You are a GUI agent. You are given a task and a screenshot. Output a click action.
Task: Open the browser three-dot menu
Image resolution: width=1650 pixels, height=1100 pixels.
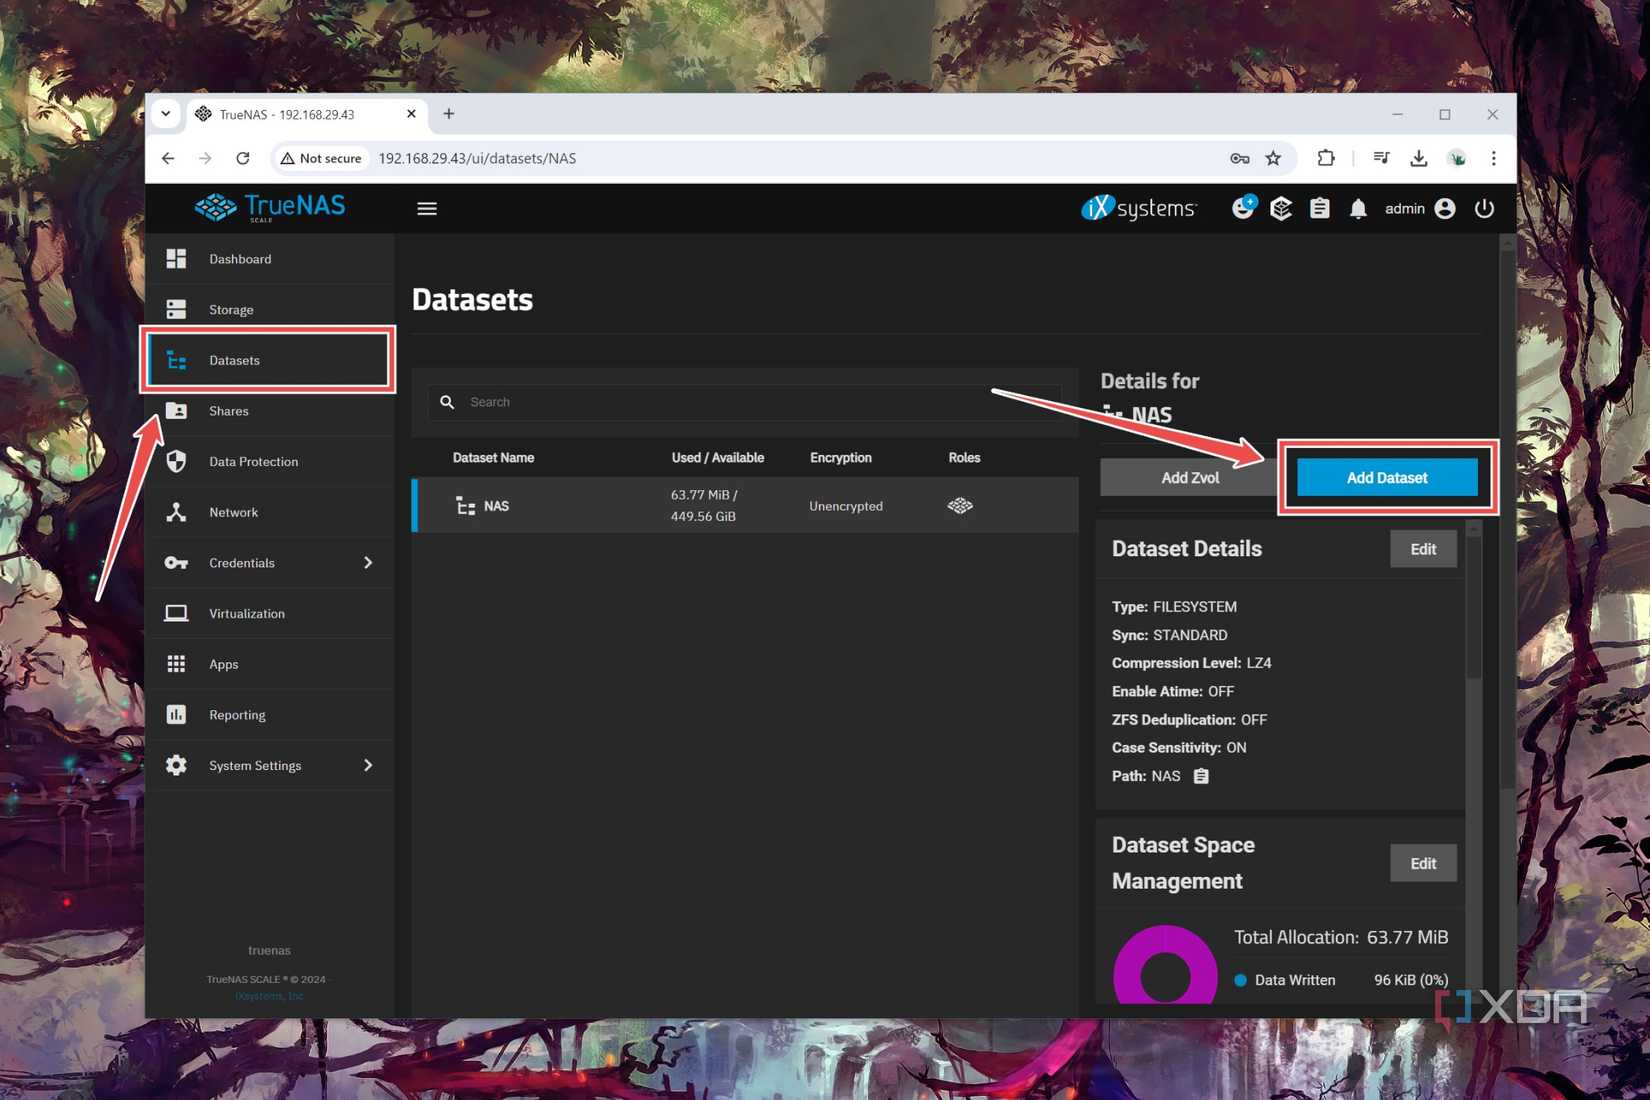[x=1493, y=158]
